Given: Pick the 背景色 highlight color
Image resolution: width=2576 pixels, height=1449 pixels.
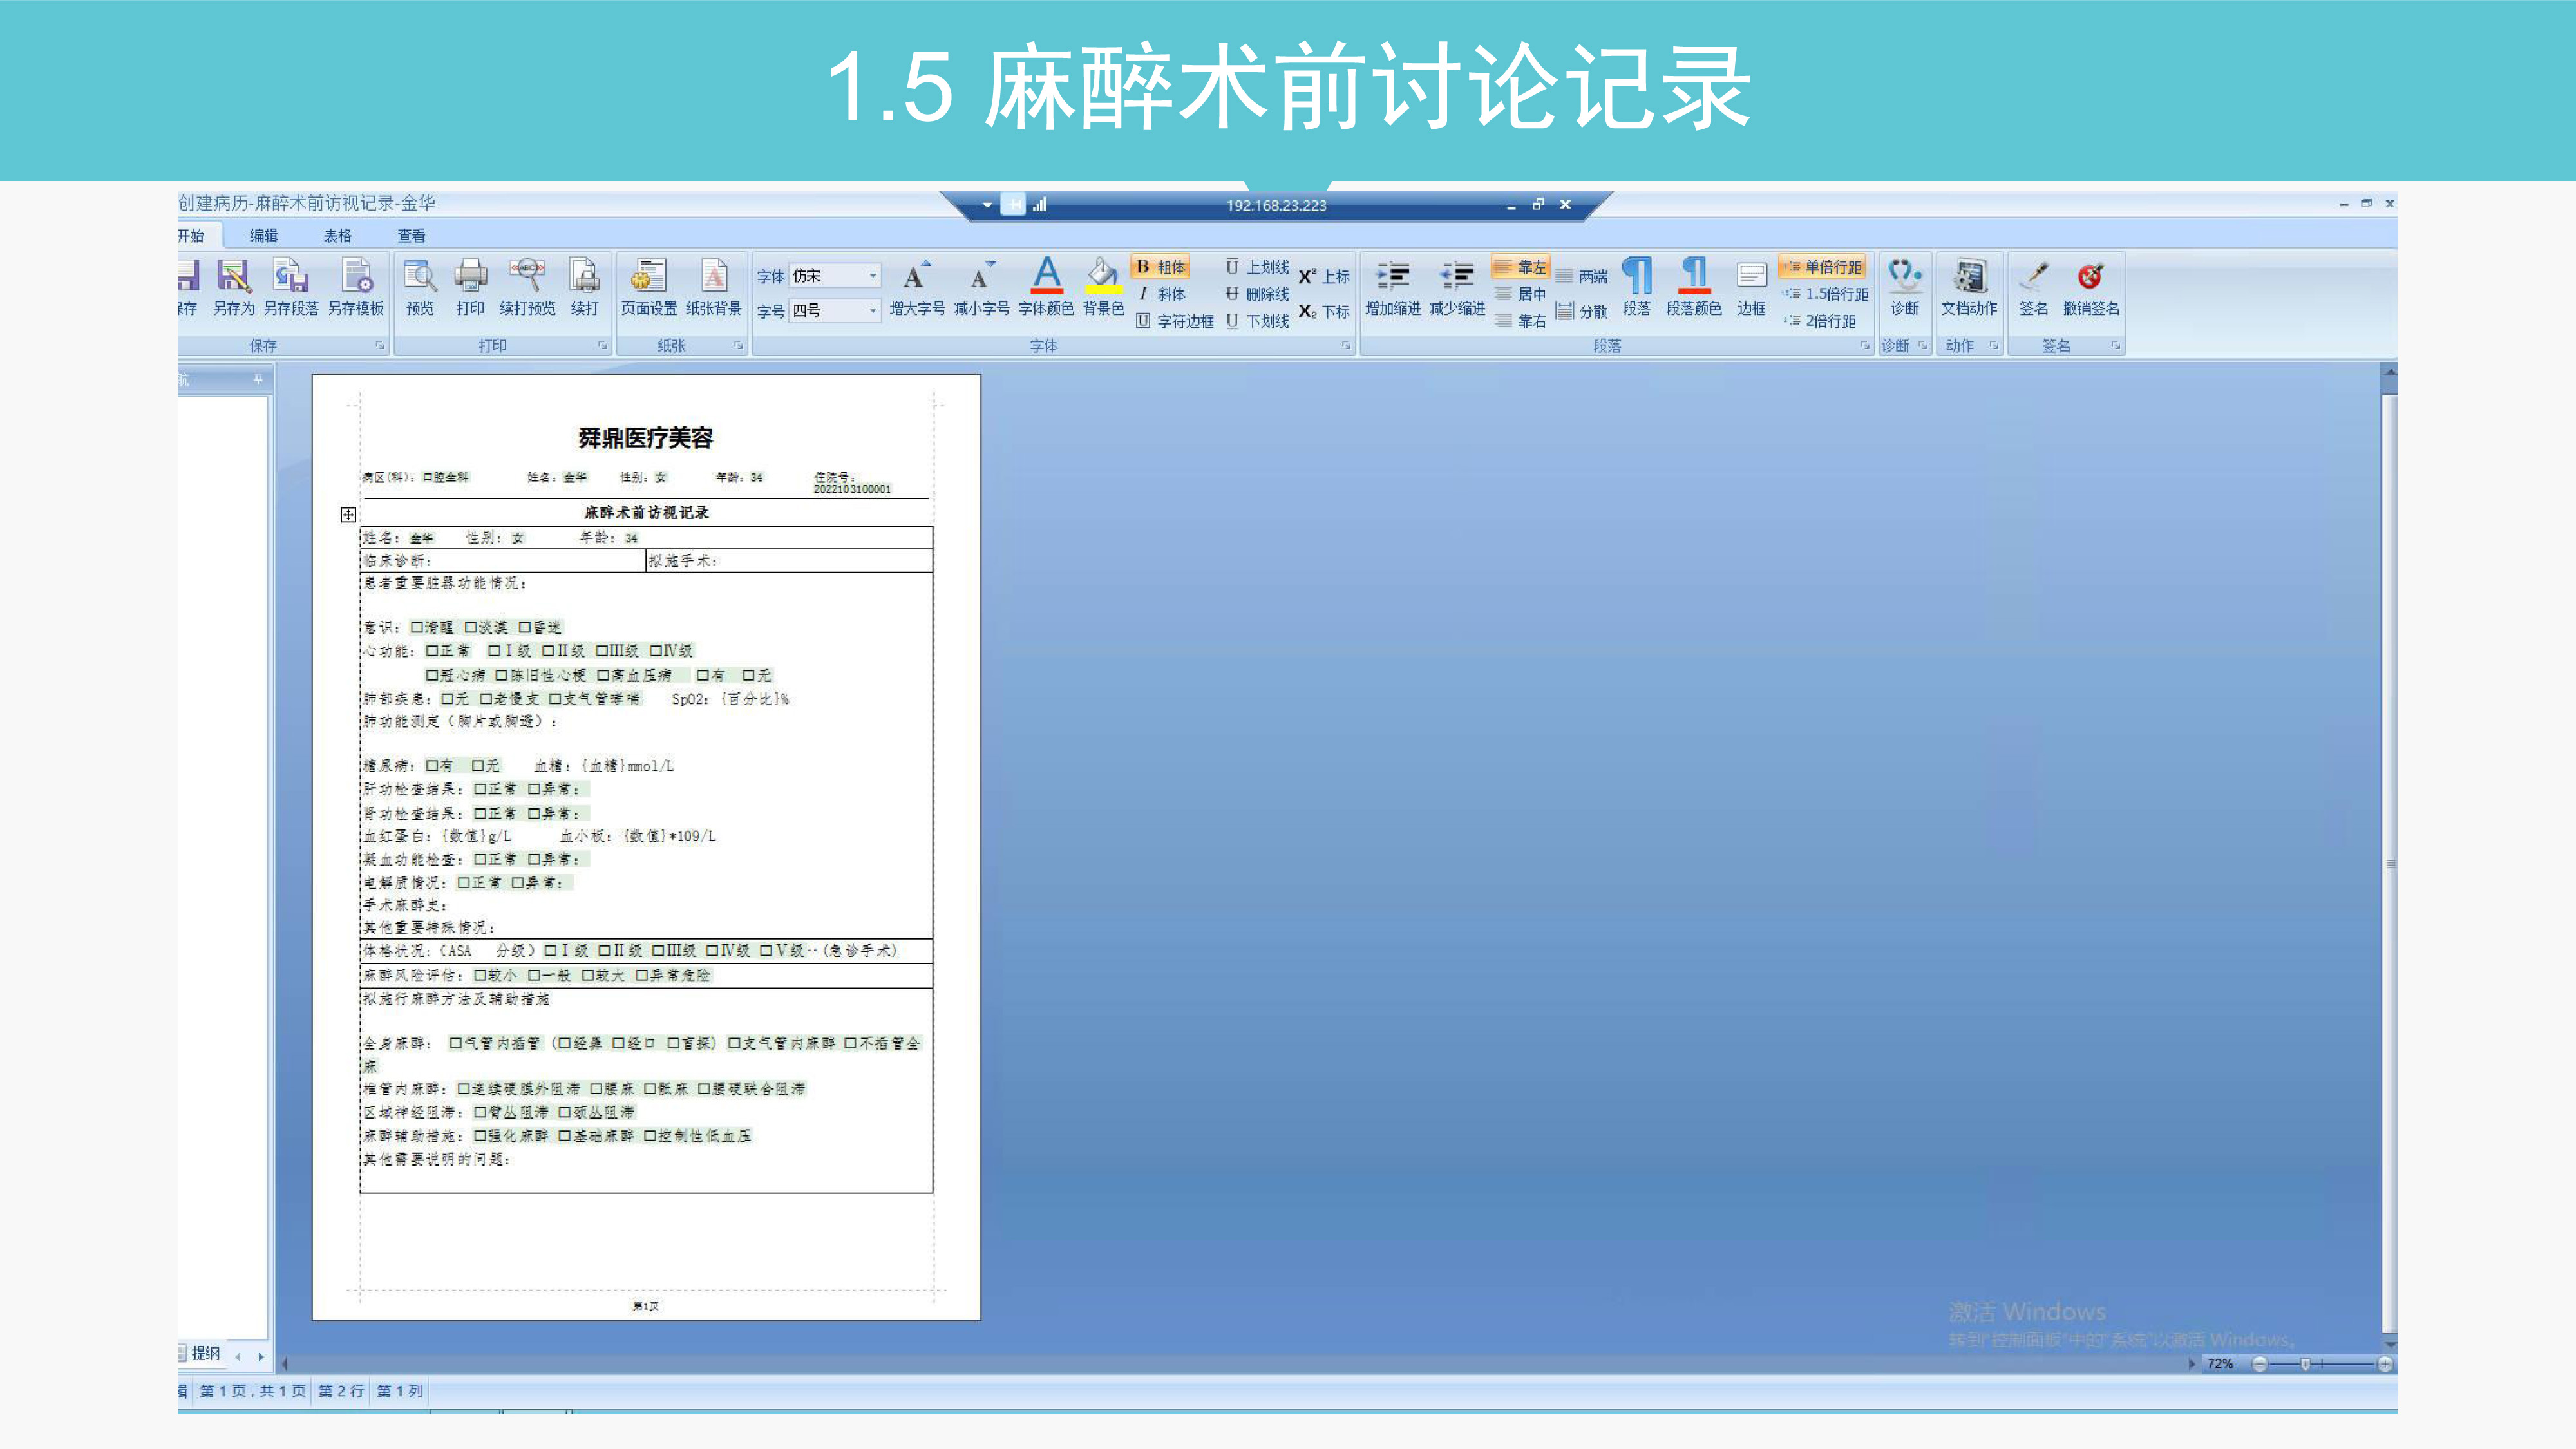Looking at the screenshot, I should click(x=1104, y=287).
